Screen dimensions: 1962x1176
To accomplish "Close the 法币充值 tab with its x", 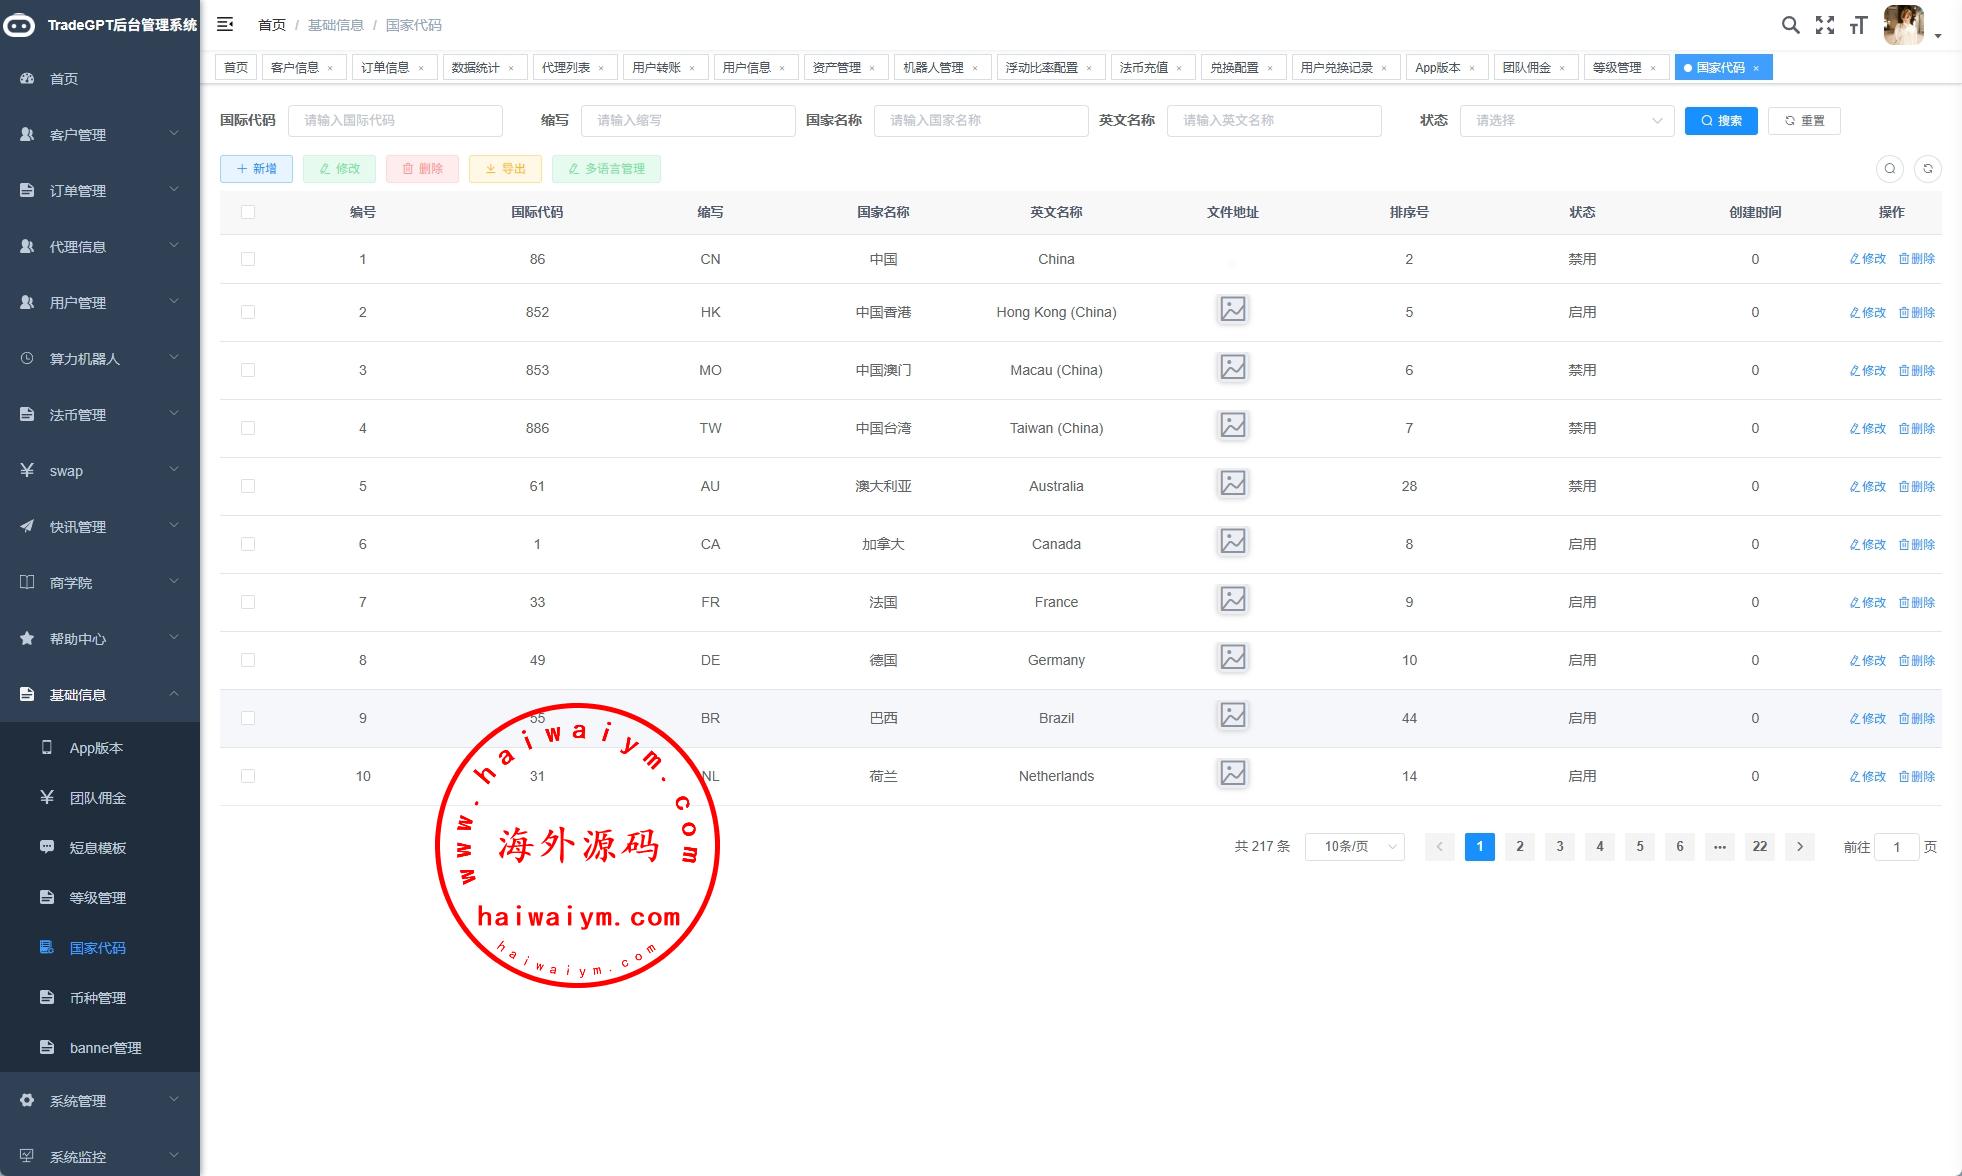I will click(1179, 68).
